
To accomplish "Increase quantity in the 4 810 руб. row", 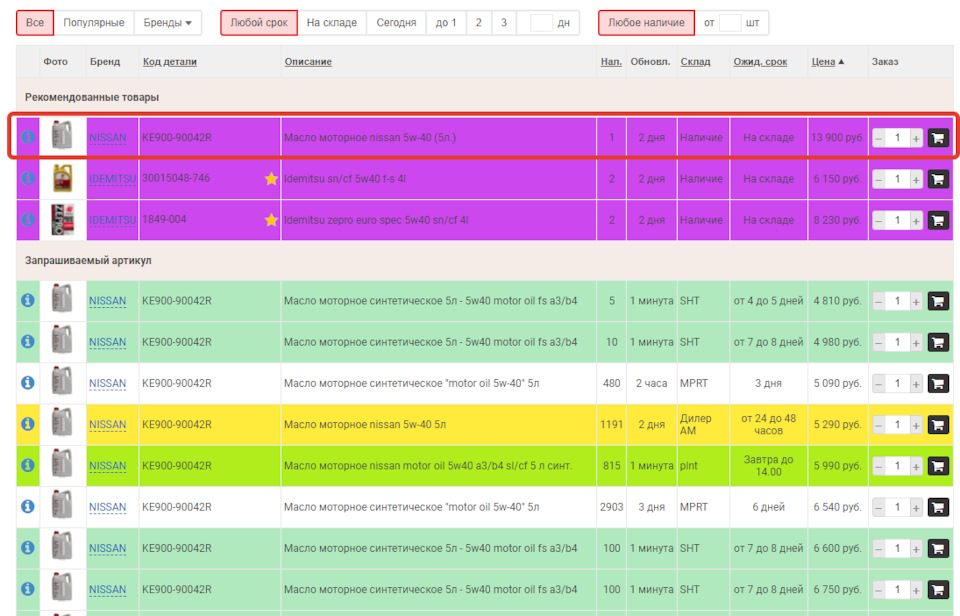I will (x=916, y=301).
